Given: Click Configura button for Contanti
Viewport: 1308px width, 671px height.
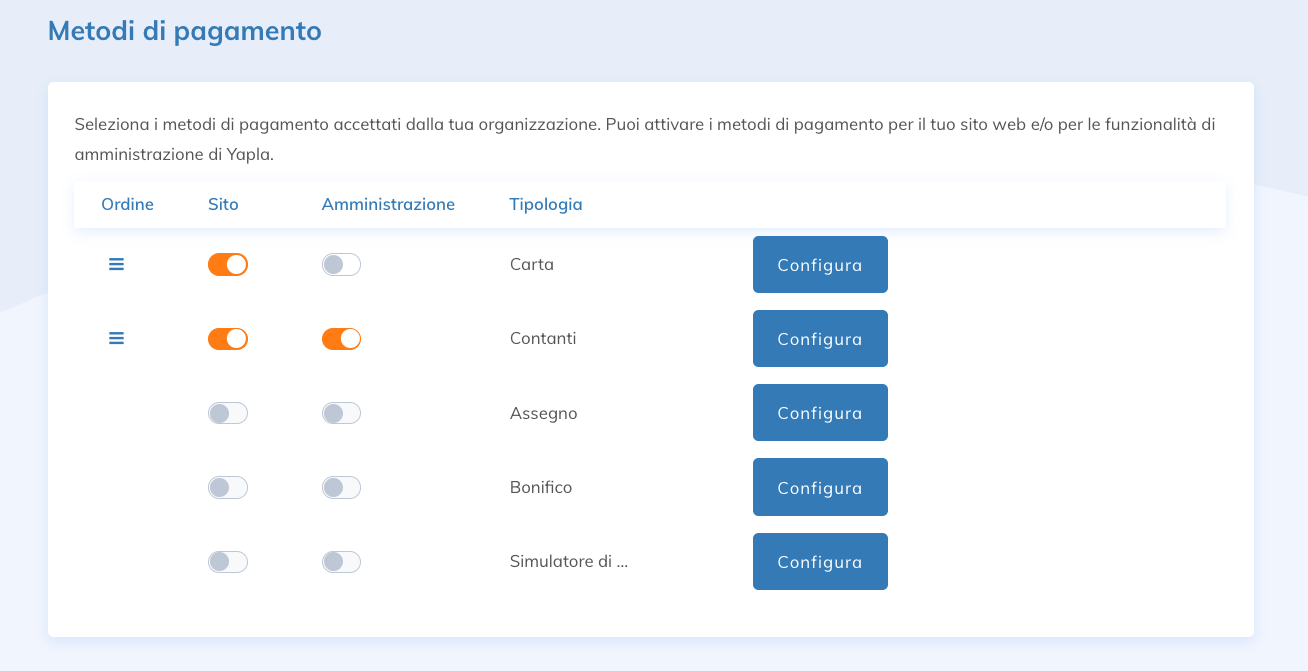Looking at the screenshot, I should (820, 339).
